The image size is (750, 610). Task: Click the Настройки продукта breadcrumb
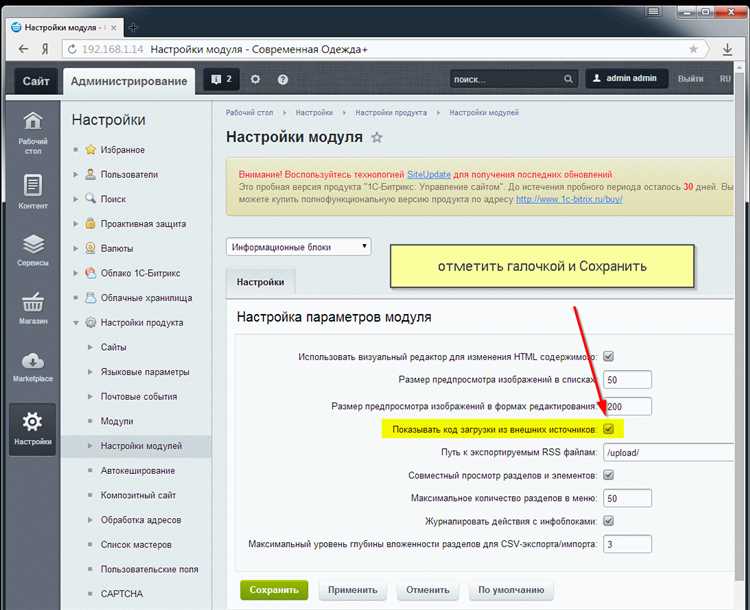pos(391,113)
